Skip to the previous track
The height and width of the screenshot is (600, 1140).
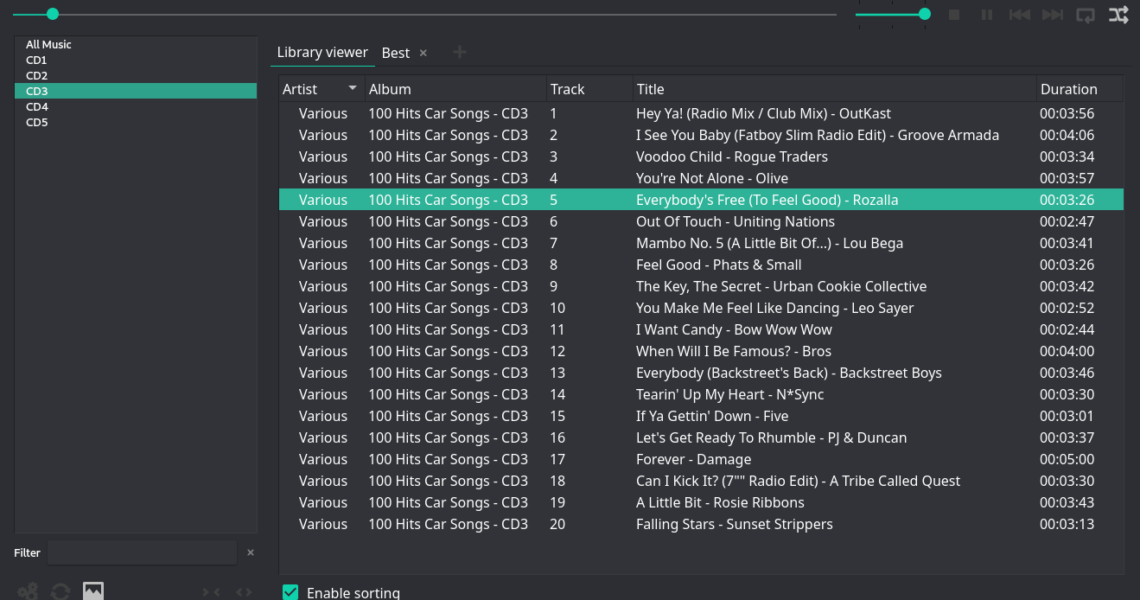pyautogui.click(x=1019, y=15)
